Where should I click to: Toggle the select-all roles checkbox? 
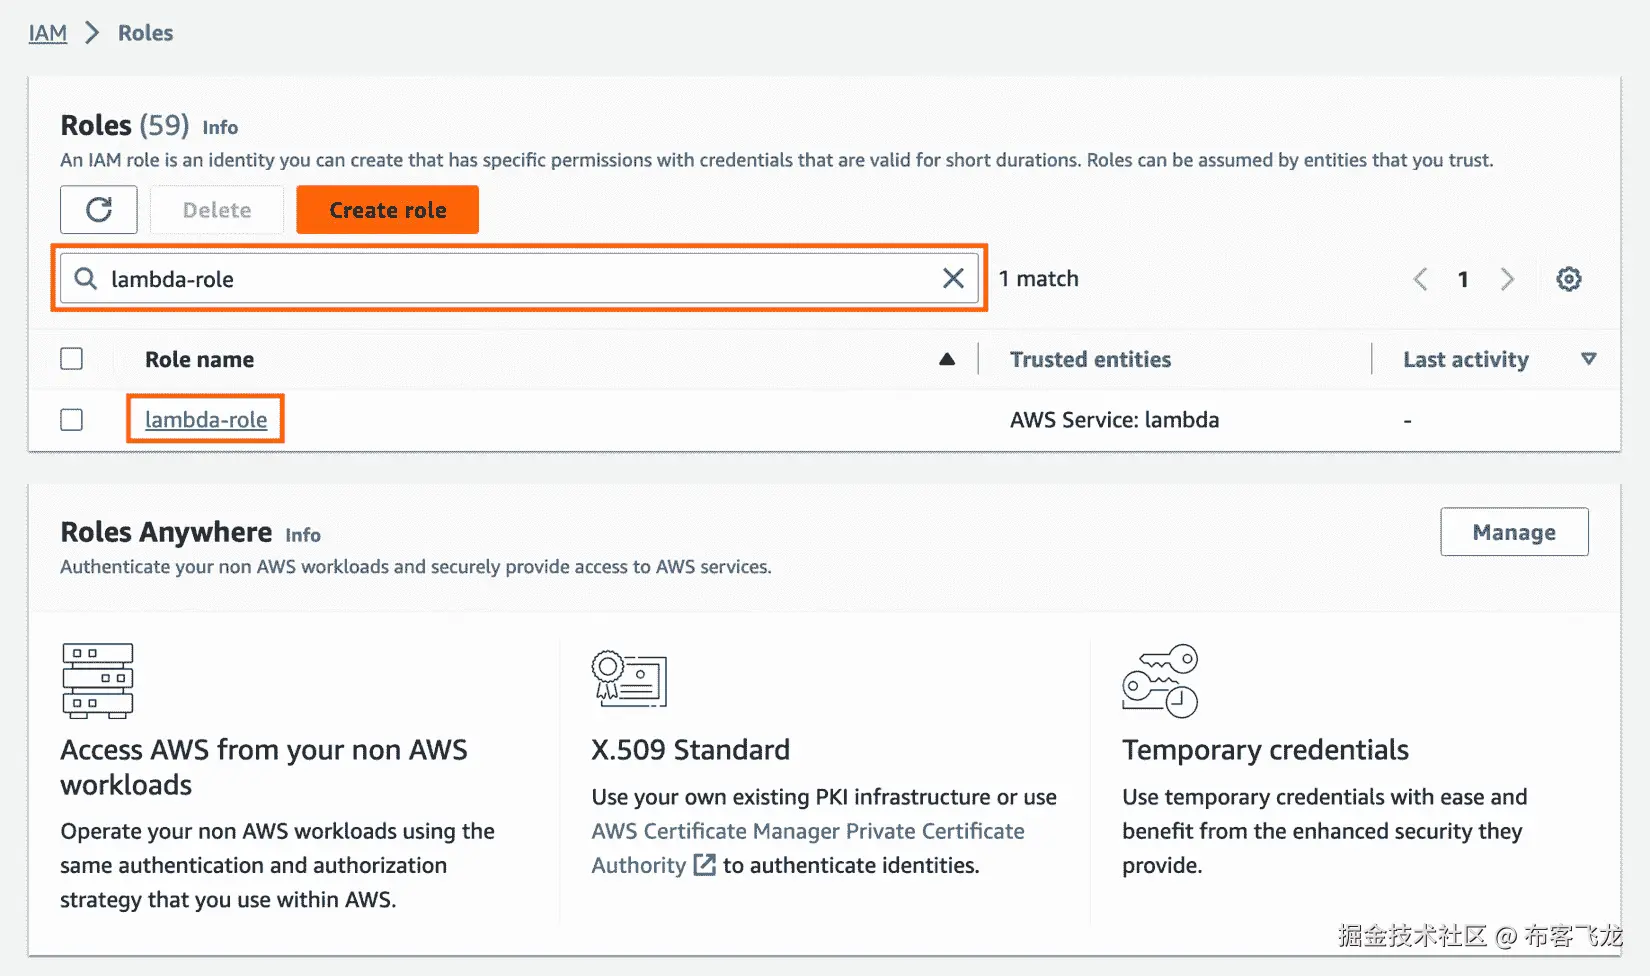point(72,359)
